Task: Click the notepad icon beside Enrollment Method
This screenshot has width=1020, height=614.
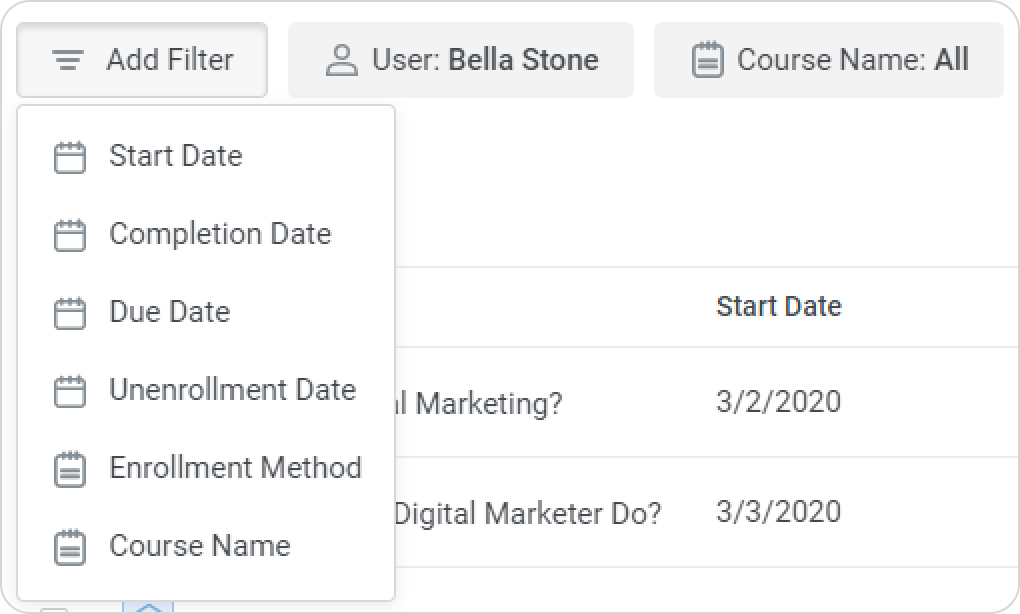Action: pyautogui.click(x=69, y=469)
